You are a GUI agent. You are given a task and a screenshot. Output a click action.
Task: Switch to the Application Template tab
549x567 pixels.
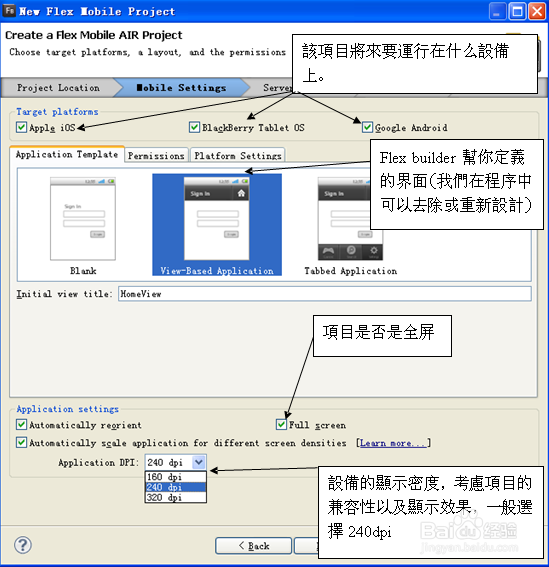coord(67,155)
